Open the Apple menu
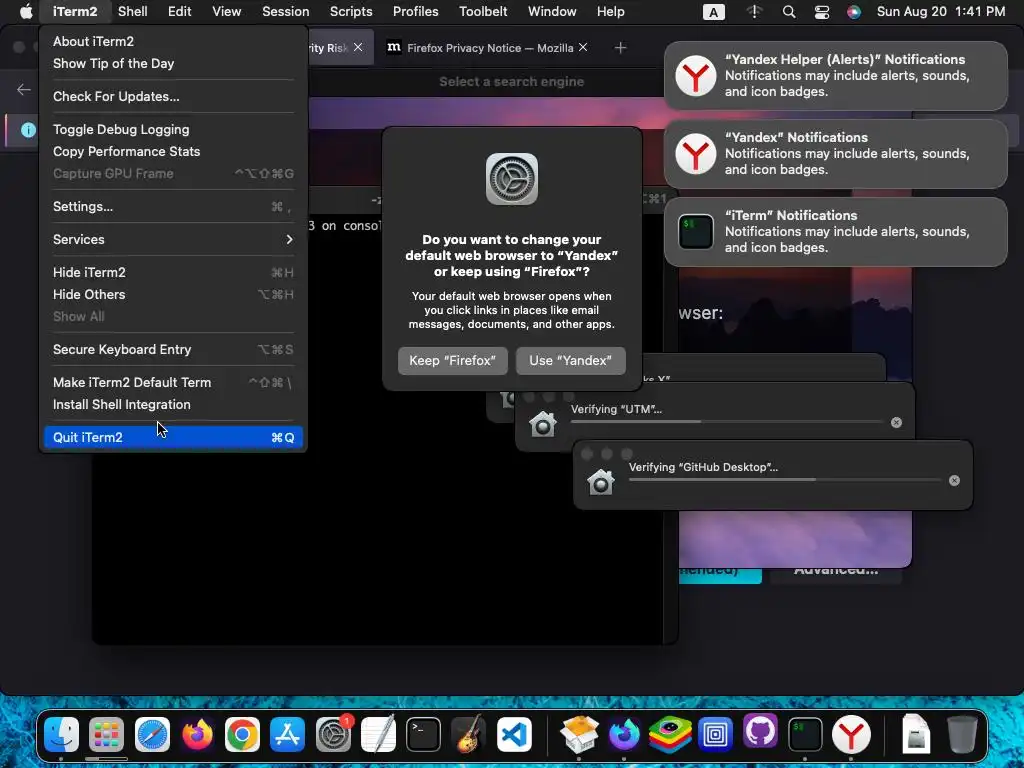 click(x=25, y=12)
